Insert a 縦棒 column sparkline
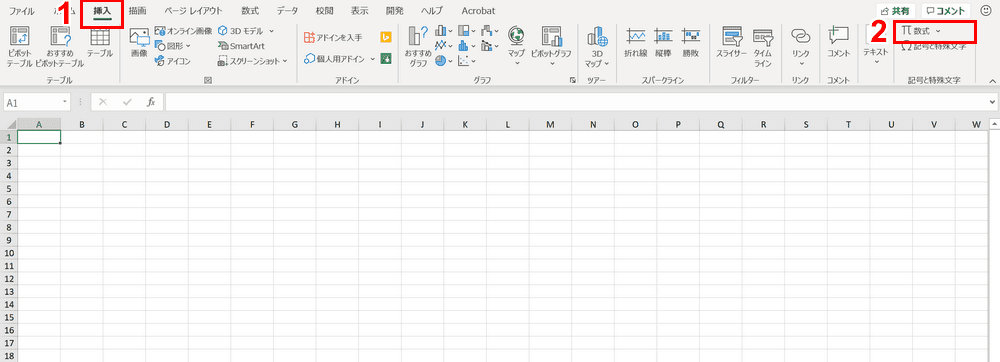This screenshot has width=1000, height=362. pos(663,42)
